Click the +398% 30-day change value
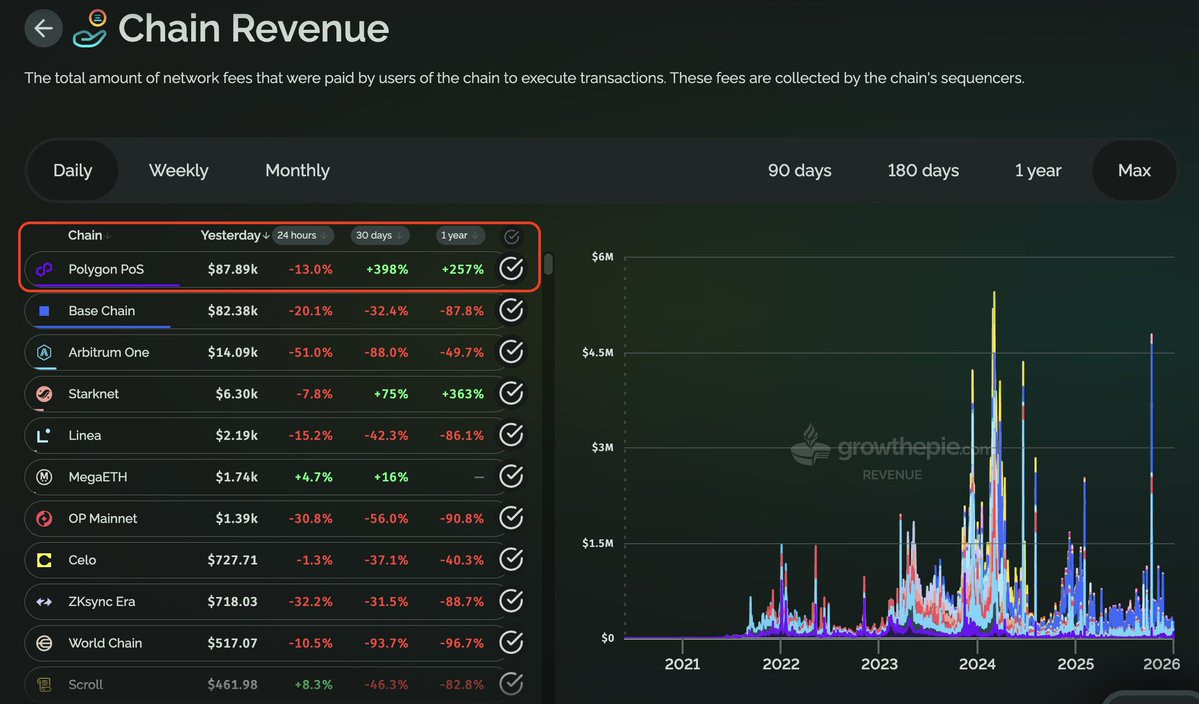Image resolution: width=1199 pixels, height=704 pixels. click(387, 269)
